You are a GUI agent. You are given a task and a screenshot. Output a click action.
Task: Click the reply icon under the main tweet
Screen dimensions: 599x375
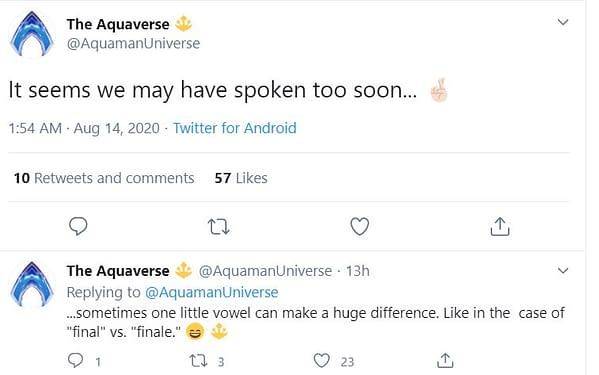click(78, 226)
